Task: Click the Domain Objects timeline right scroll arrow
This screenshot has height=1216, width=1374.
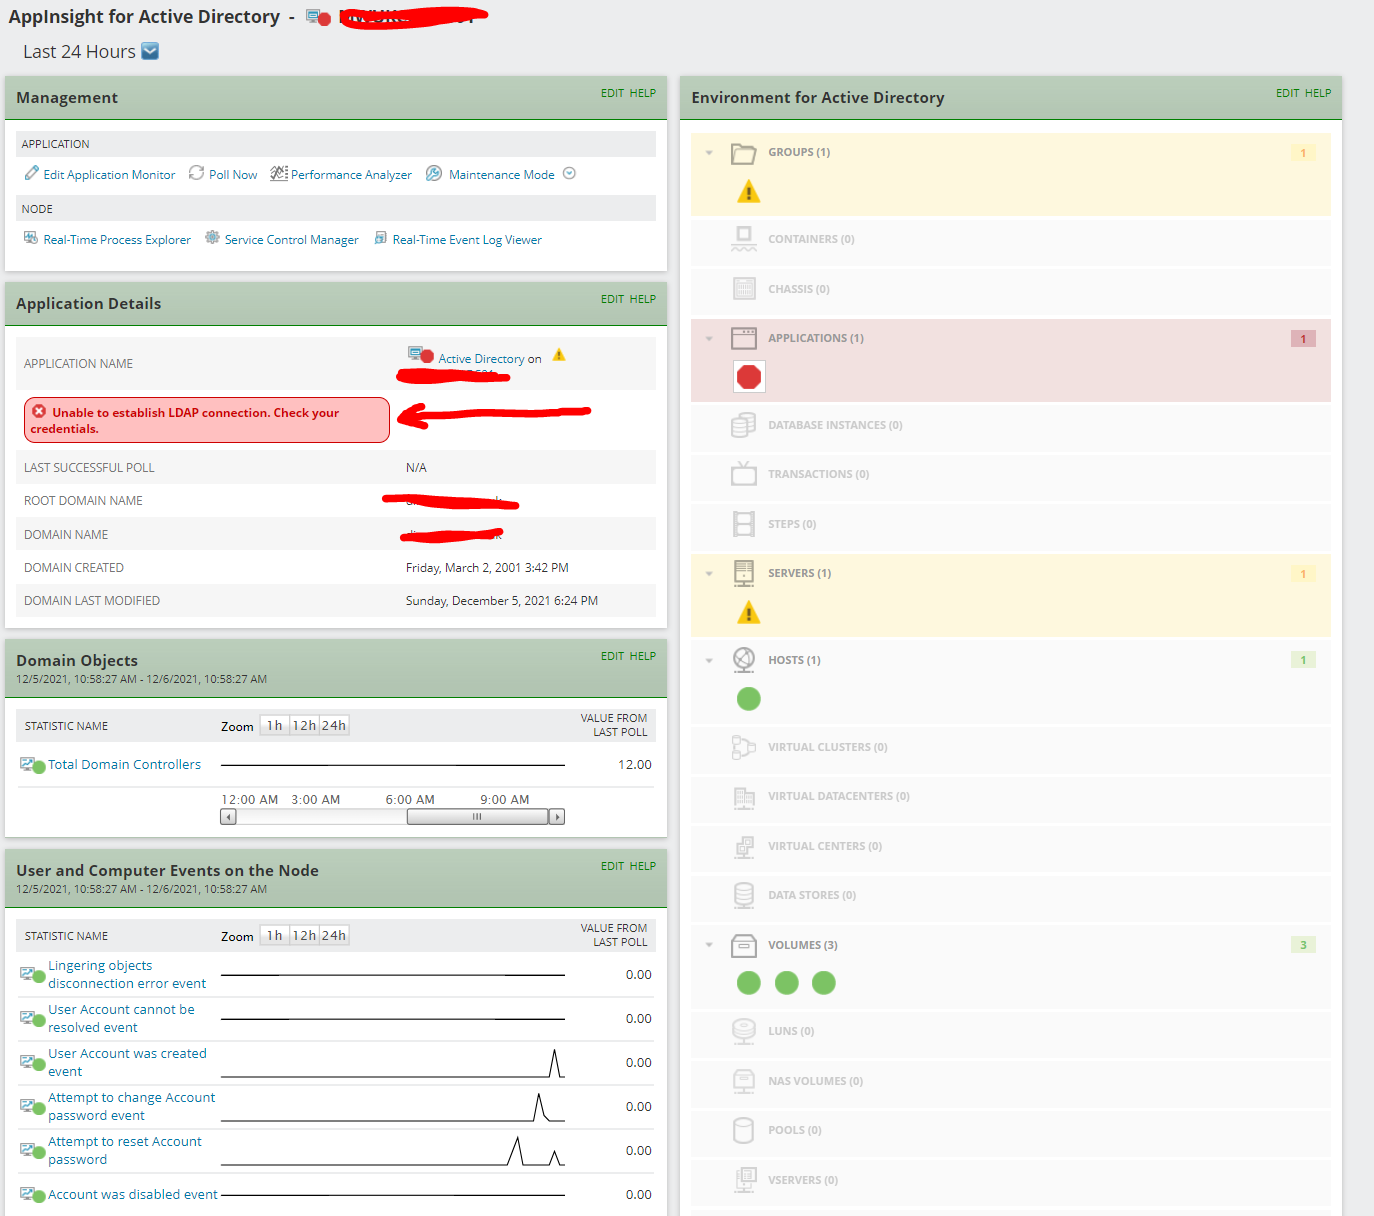Action: (557, 817)
